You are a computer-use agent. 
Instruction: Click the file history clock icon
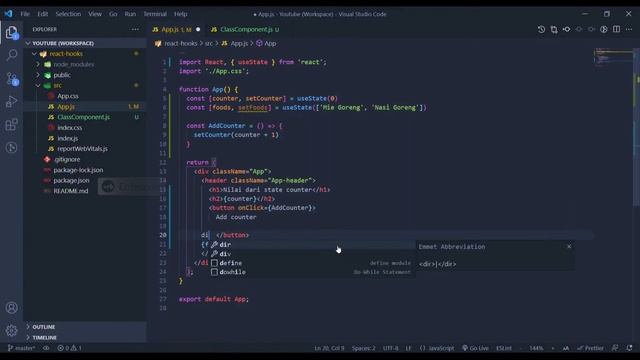tap(541, 29)
